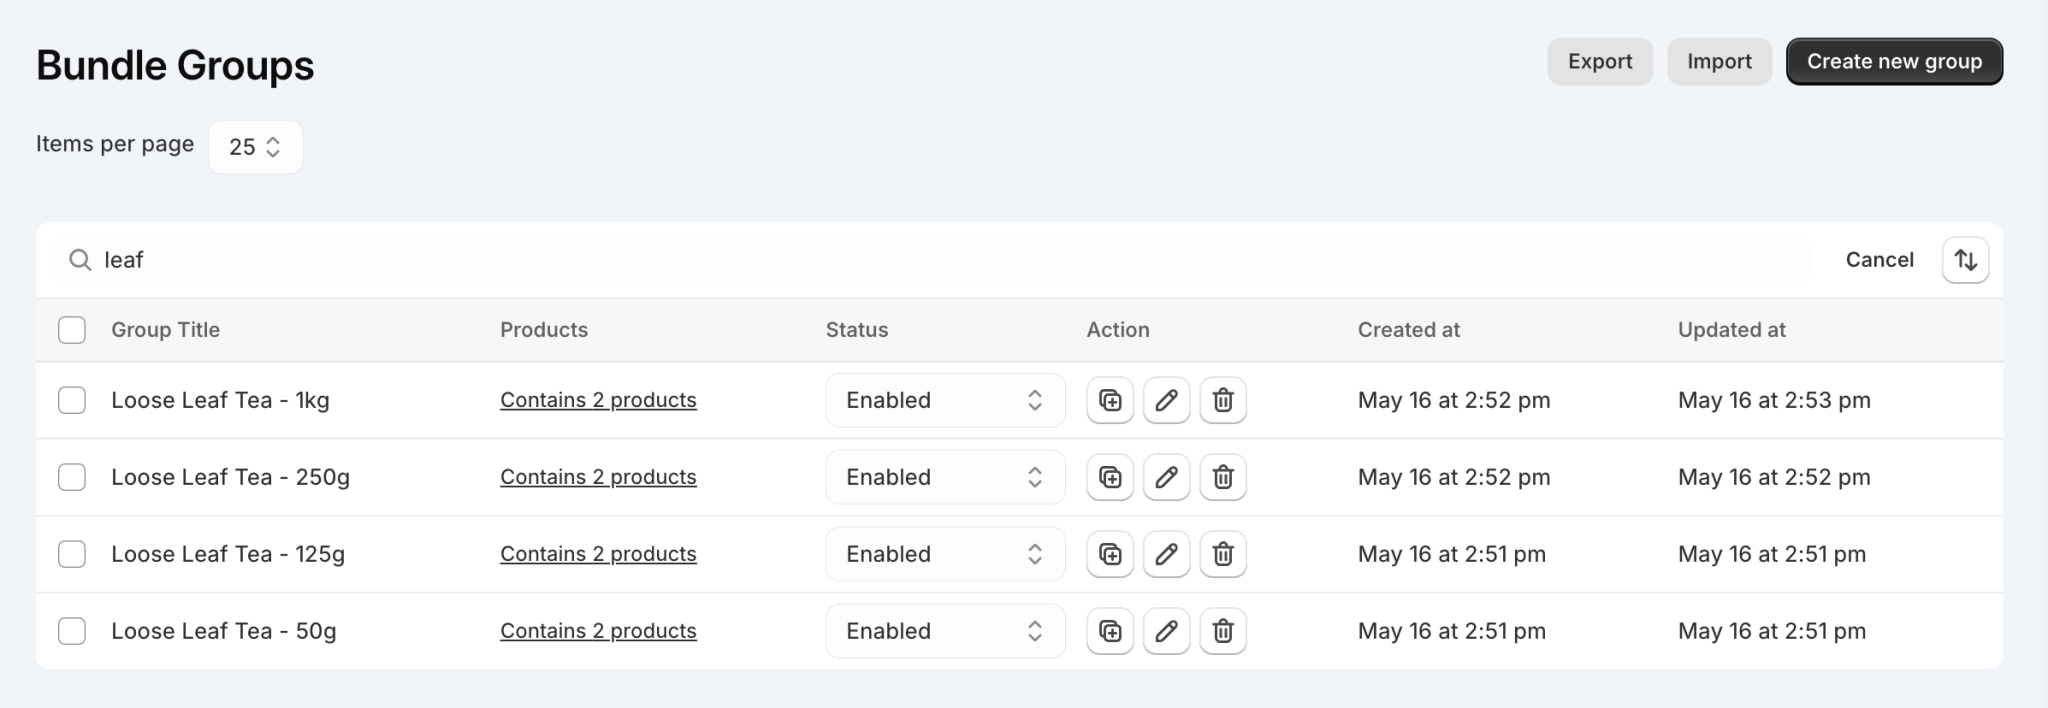Edit the Loose Leaf Tea - 250g group
This screenshot has width=2048, height=708.
(1166, 477)
